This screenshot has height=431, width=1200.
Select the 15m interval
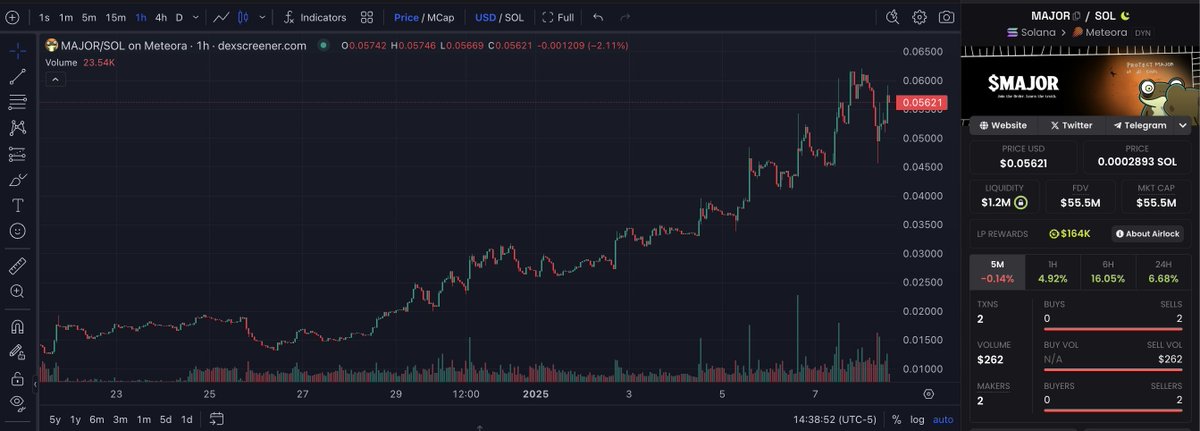[x=116, y=17]
